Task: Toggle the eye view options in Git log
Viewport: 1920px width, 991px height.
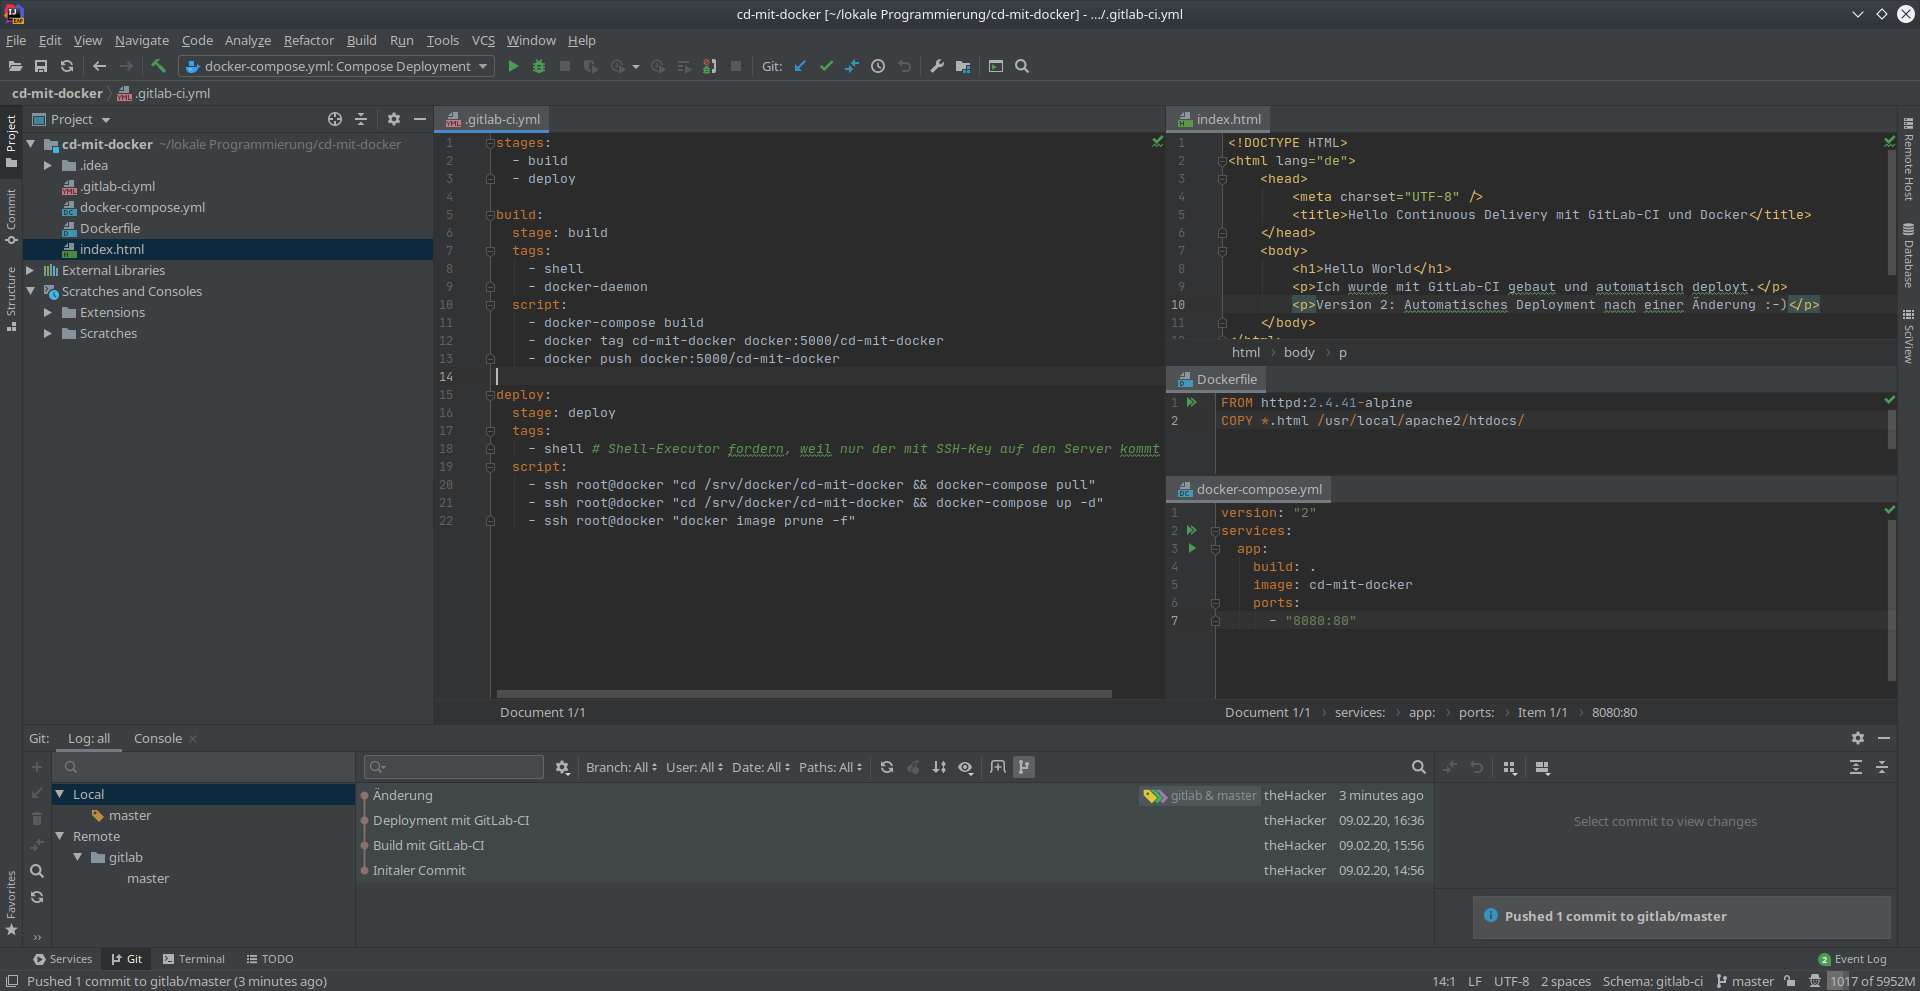Action: point(965,767)
